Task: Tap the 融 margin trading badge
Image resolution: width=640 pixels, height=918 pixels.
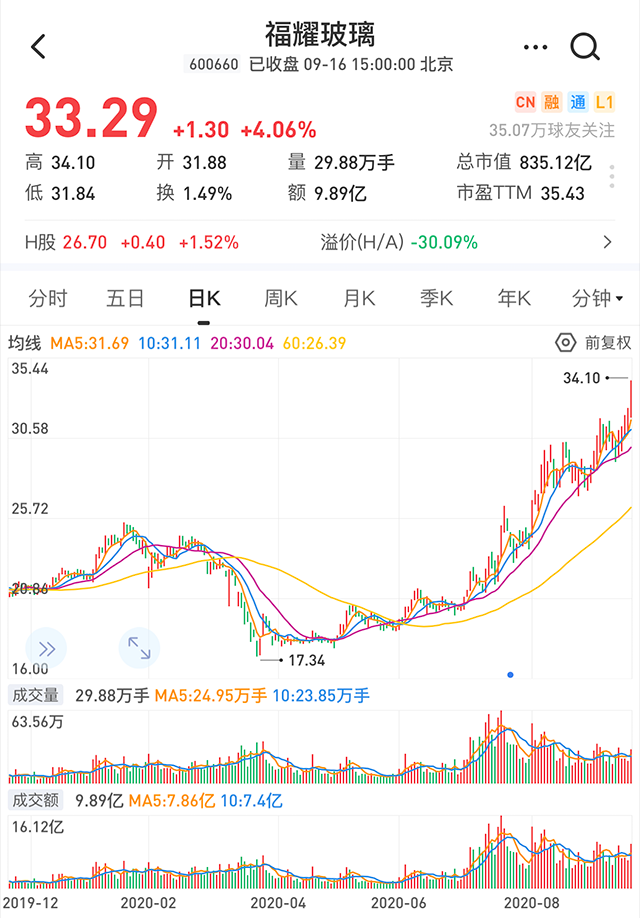Action: tap(551, 102)
